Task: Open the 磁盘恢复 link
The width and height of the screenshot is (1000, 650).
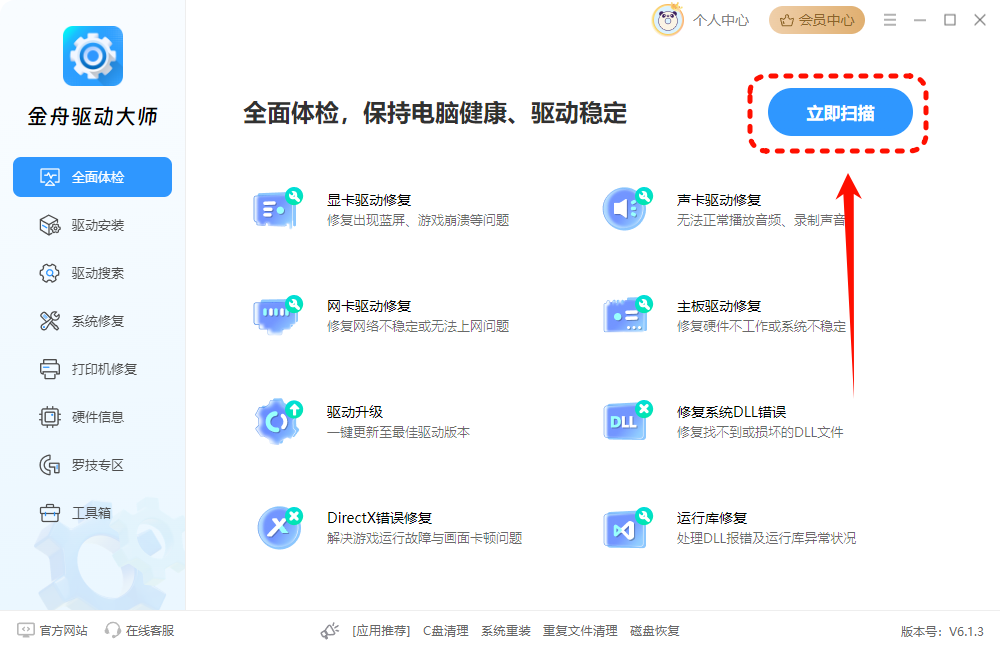Action: 655,631
